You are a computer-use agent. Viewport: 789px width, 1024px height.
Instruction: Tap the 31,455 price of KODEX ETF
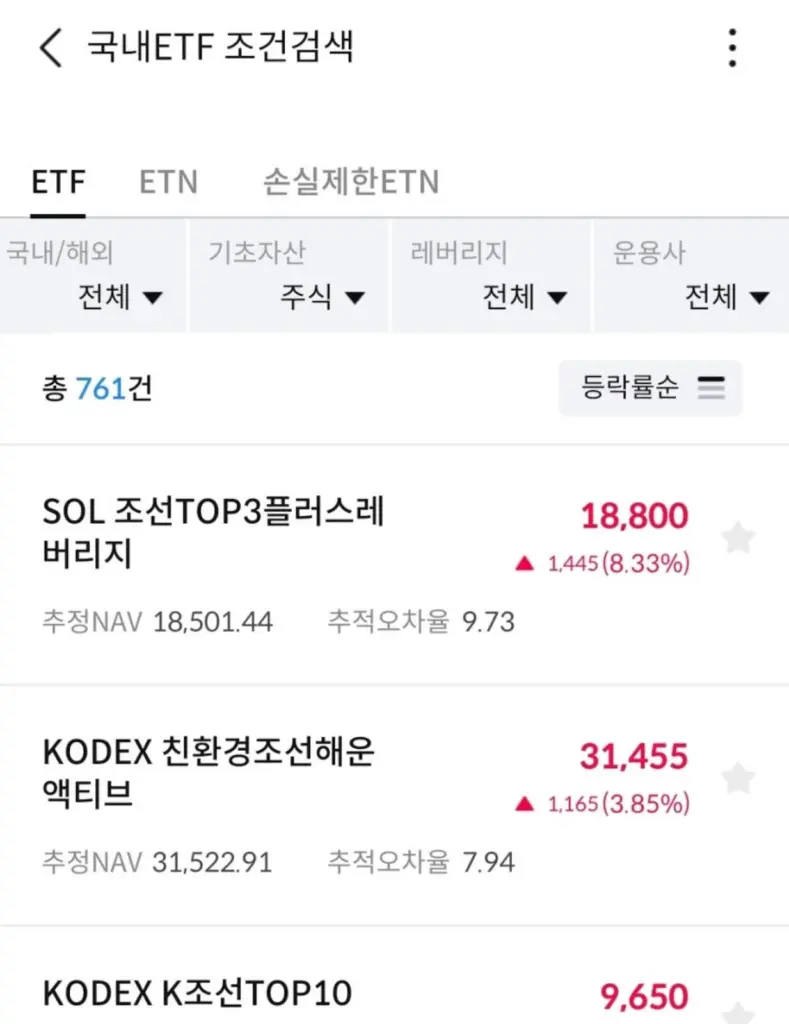point(634,756)
